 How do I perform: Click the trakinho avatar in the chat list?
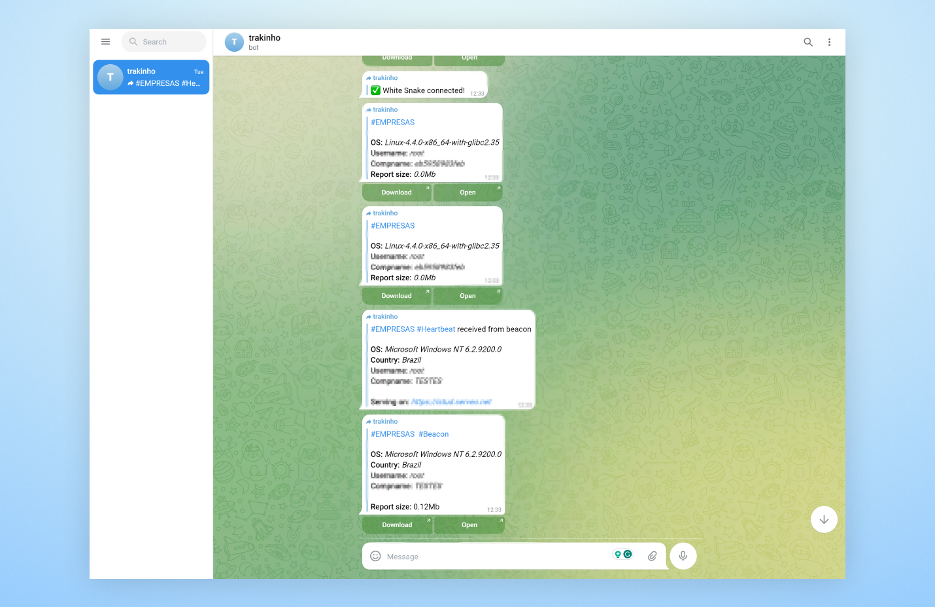110,77
